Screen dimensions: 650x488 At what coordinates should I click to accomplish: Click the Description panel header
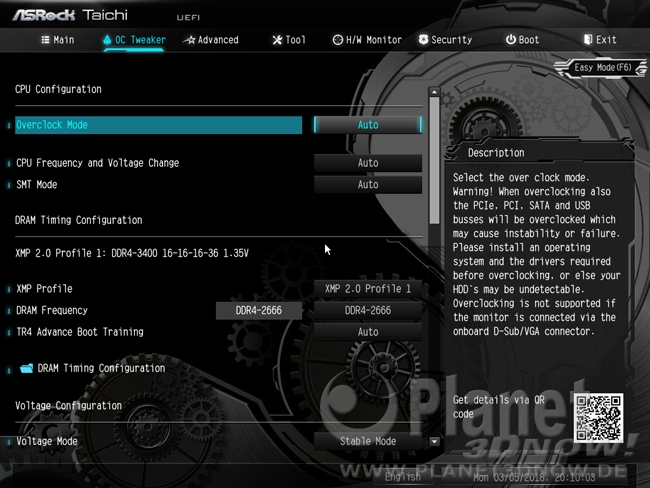click(496, 153)
